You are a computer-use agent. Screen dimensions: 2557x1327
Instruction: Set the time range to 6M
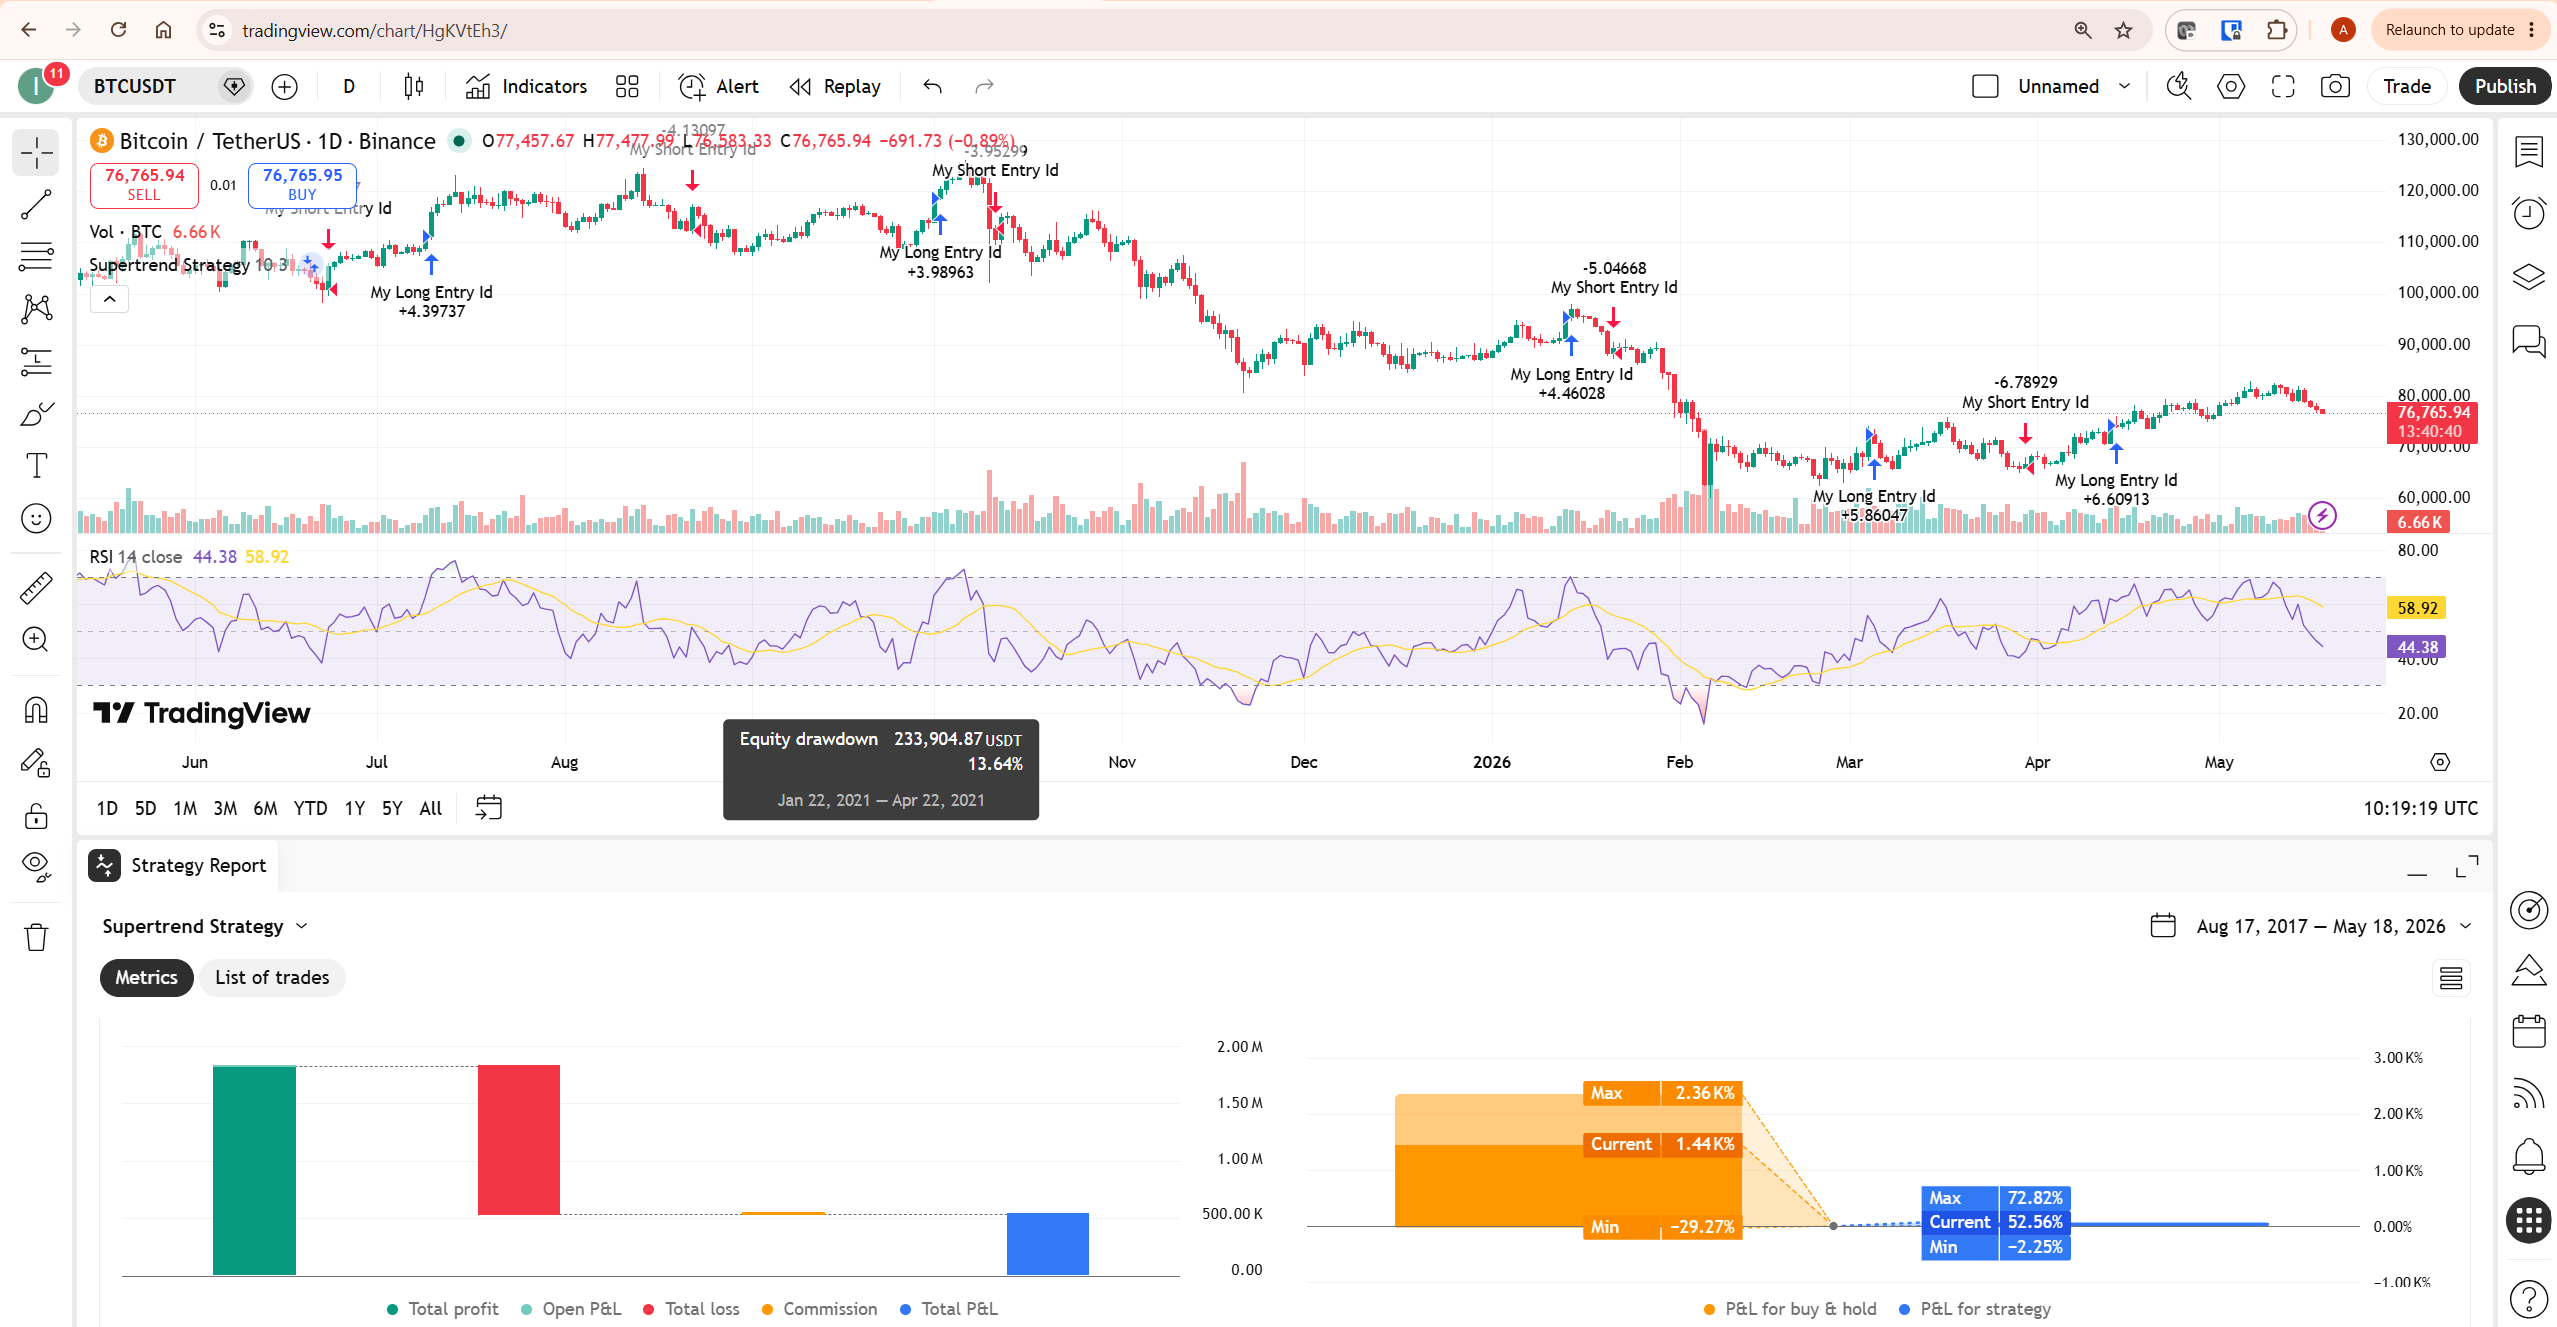click(x=265, y=809)
